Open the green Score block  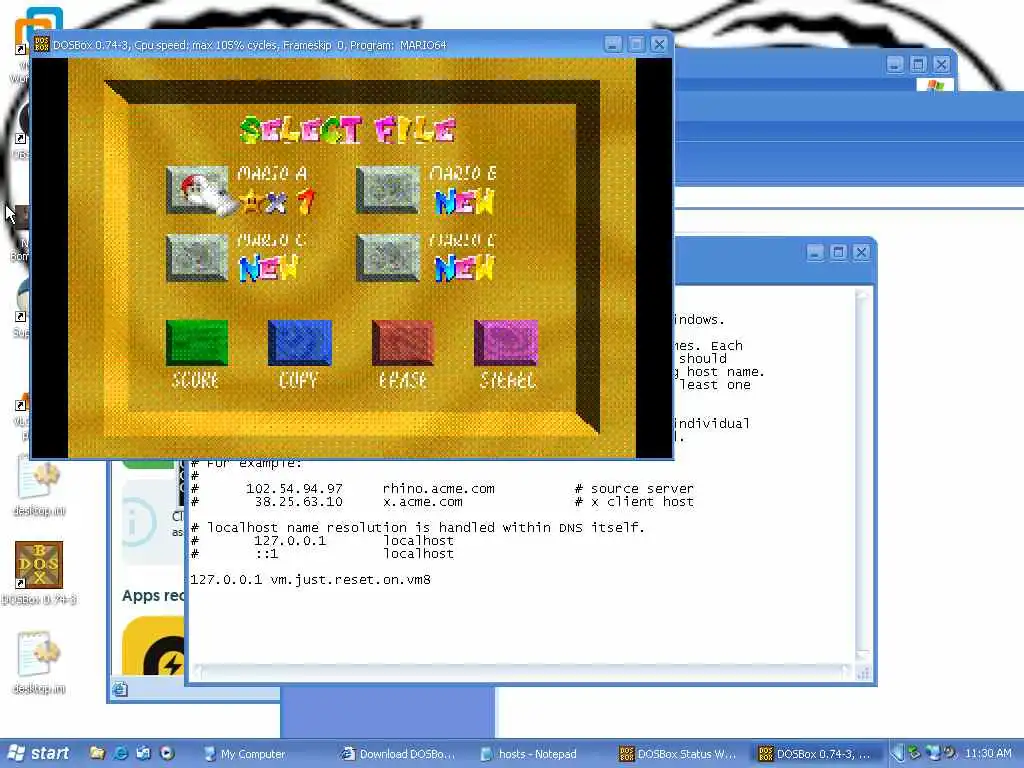click(x=197, y=342)
